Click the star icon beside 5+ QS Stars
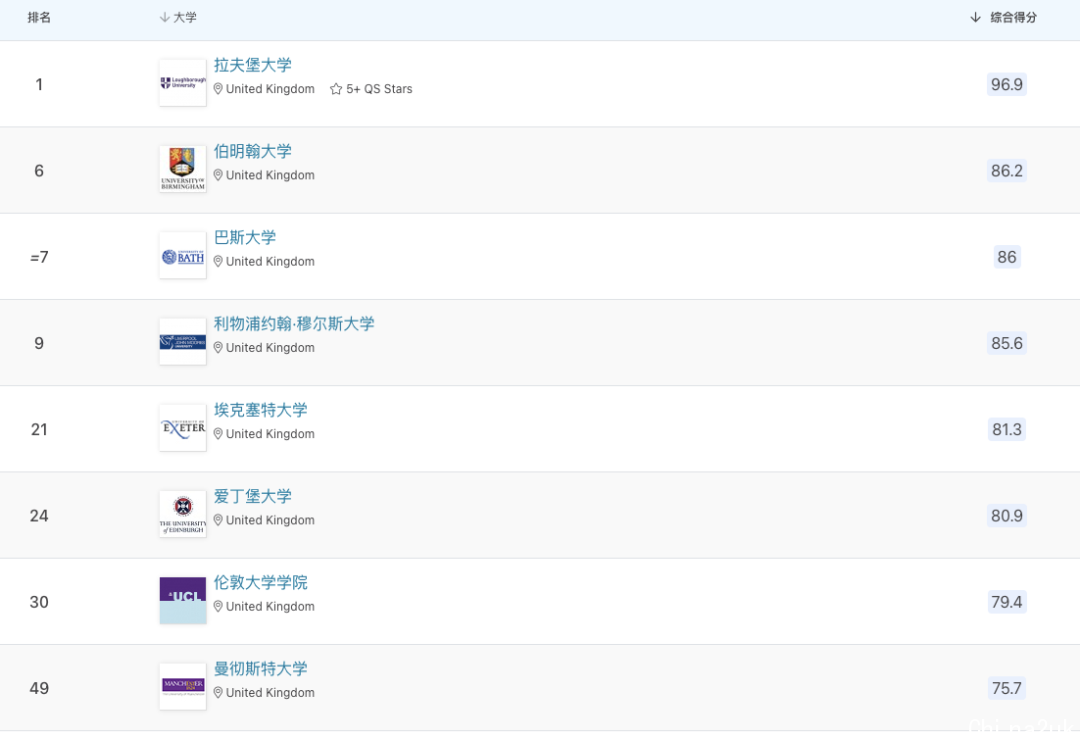The image size is (1080, 741). 336,90
